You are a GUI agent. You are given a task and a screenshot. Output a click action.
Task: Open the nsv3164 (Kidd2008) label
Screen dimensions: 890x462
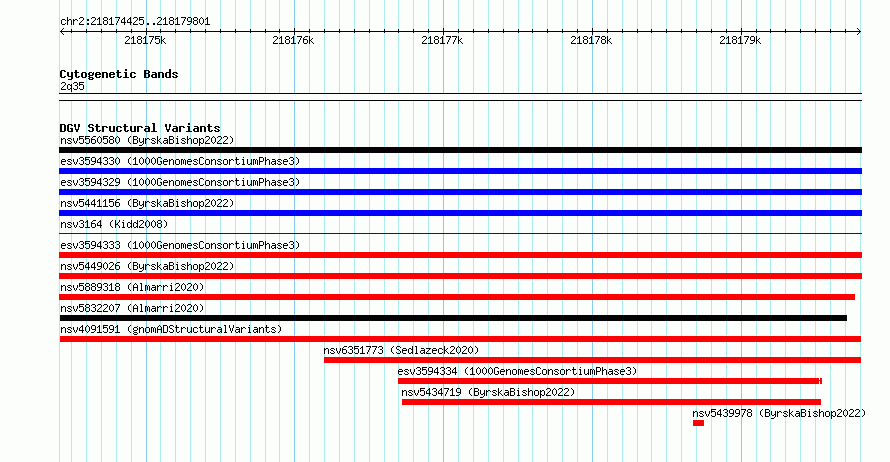(x=114, y=224)
